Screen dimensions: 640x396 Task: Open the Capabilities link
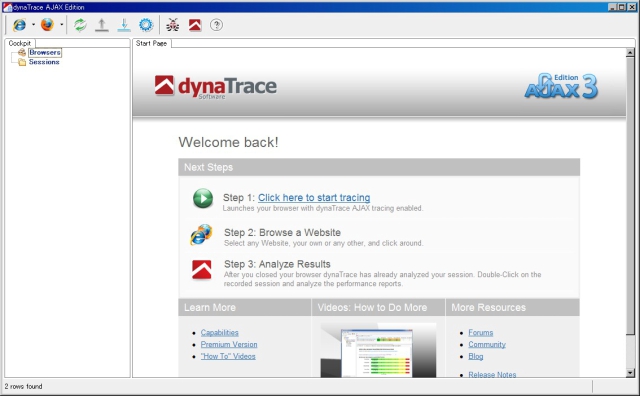tap(220, 333)
